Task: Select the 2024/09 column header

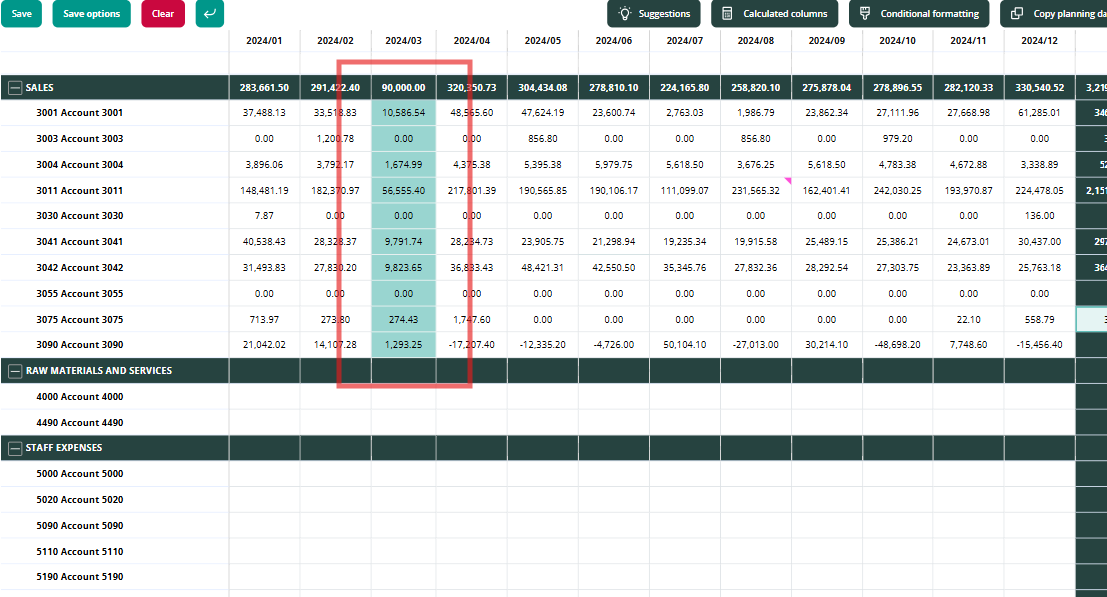Action: (x=827, y=41)
